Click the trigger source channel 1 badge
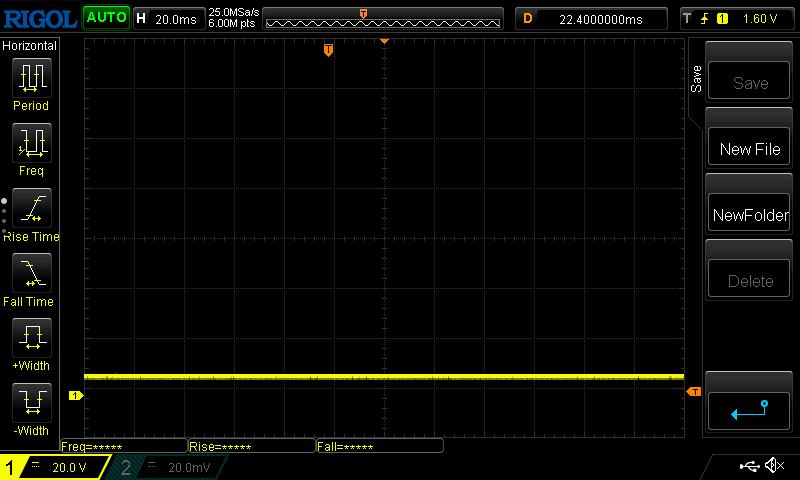The image size is (800, 480). tap(722, 19)
